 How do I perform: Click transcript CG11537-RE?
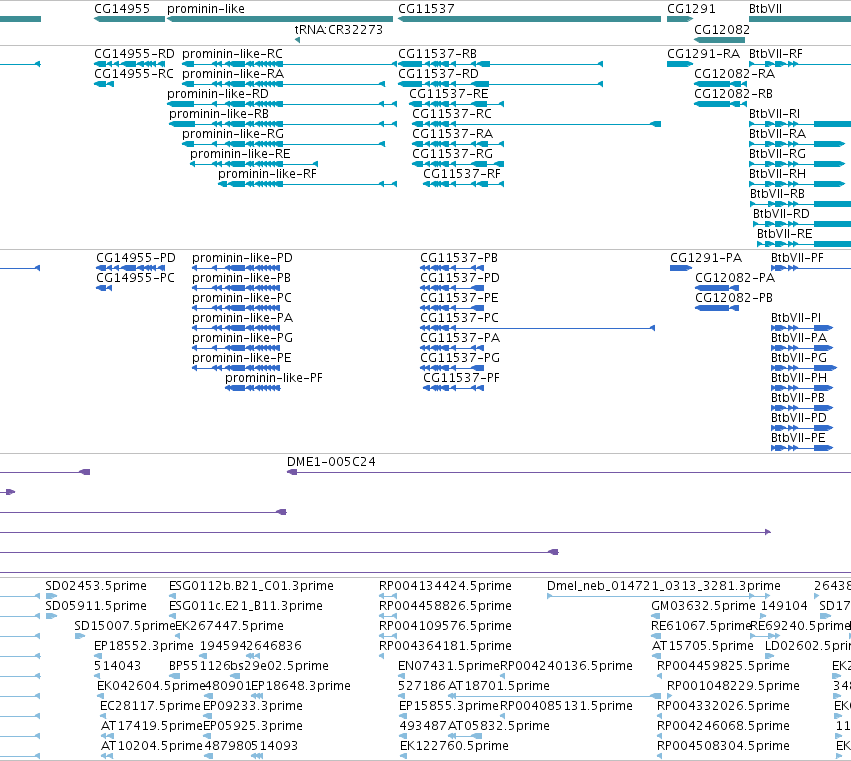coord(448,94)
